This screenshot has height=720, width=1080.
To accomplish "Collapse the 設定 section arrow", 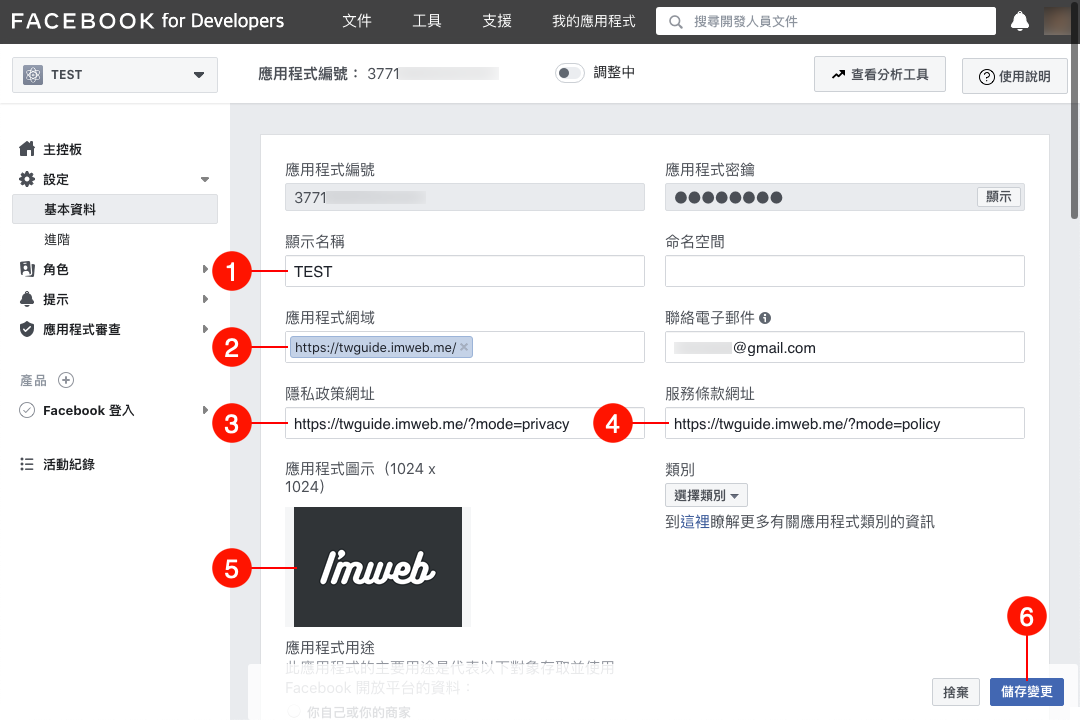I will pyautogui.click(x=205, y=180).
